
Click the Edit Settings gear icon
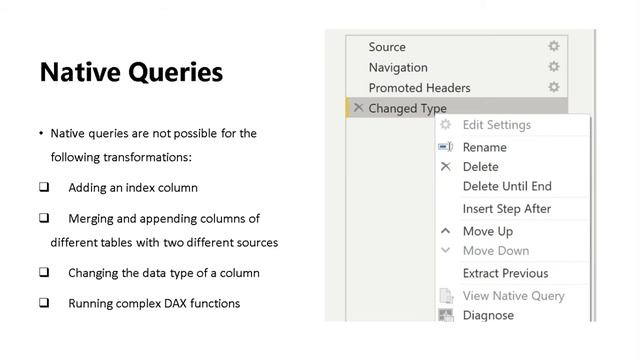445,124
